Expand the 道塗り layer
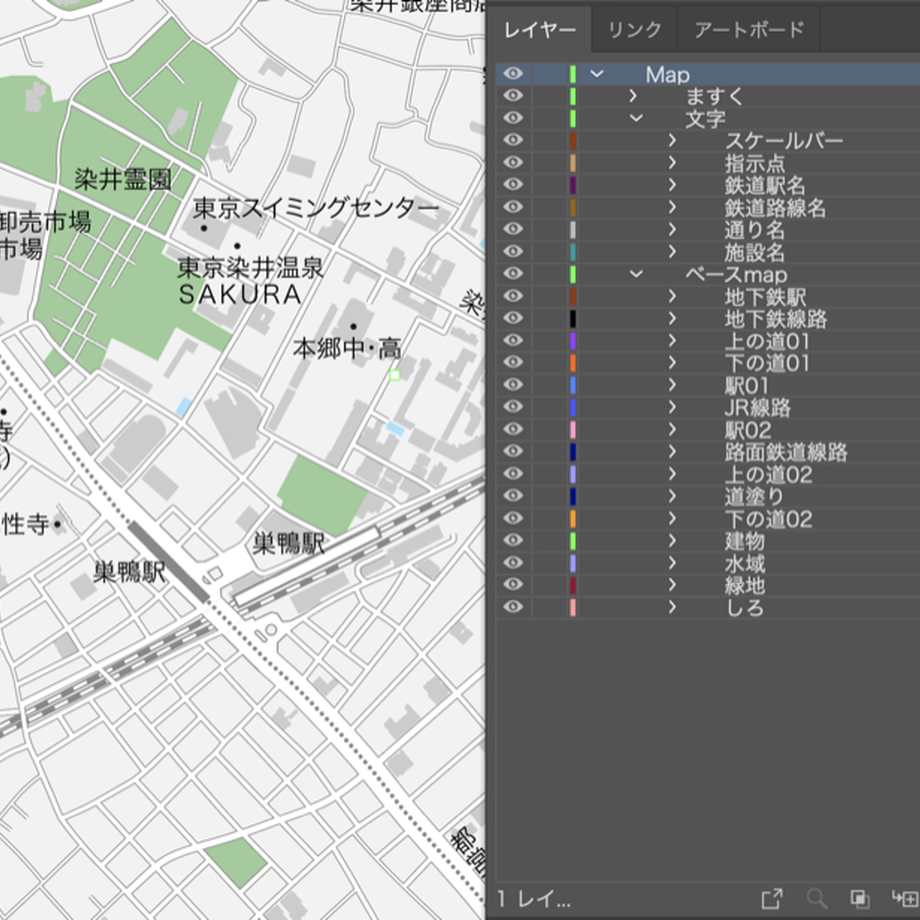This screenshot has height=920, width=920. click(x=672, y=496)
